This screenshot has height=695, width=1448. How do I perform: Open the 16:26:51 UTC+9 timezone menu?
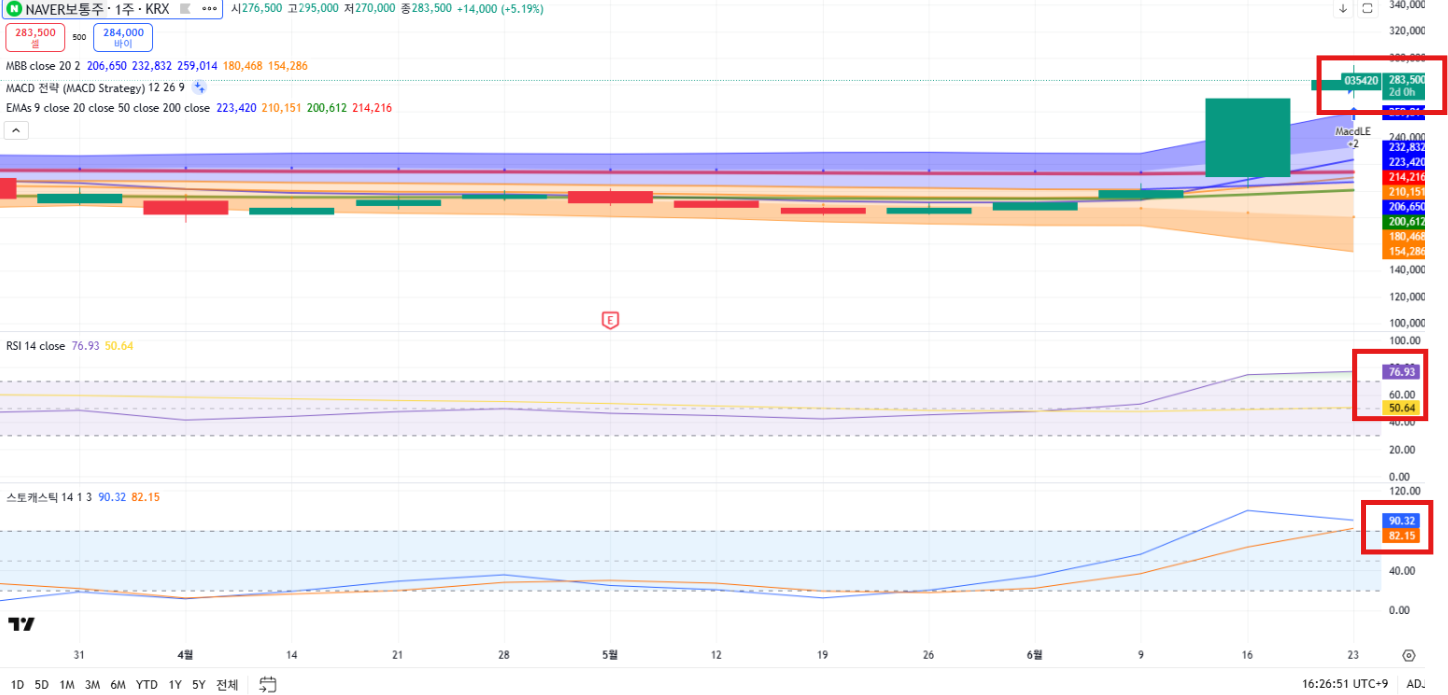click(1345, 684)
